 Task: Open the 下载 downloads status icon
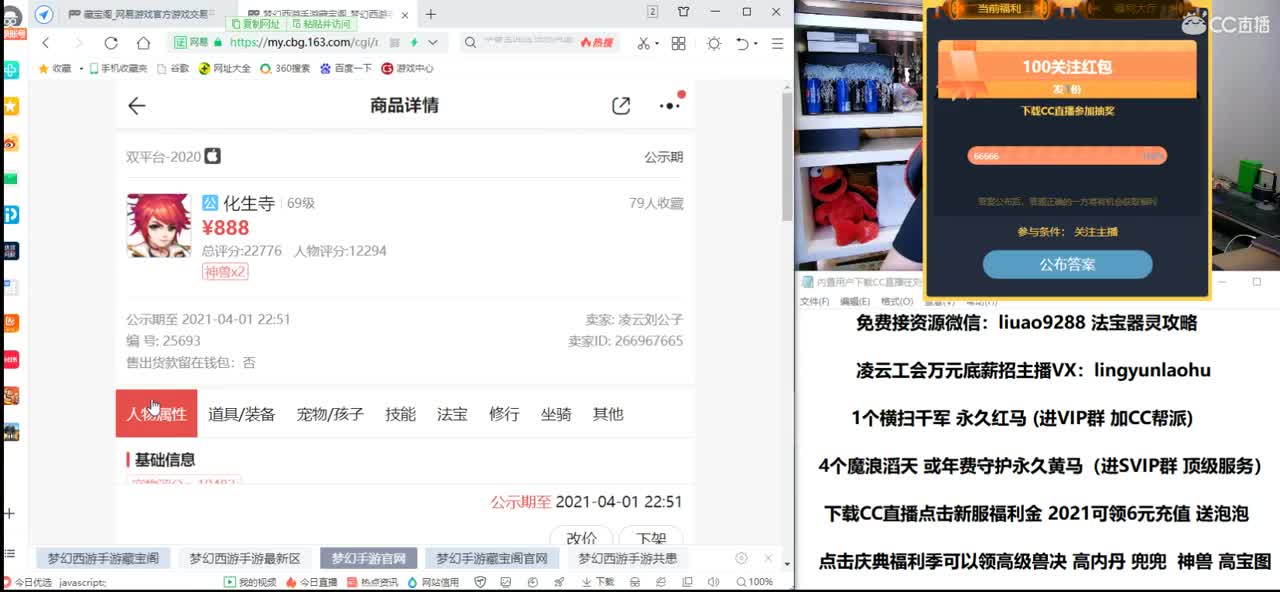pyautogui.click(x=599, y=581)
